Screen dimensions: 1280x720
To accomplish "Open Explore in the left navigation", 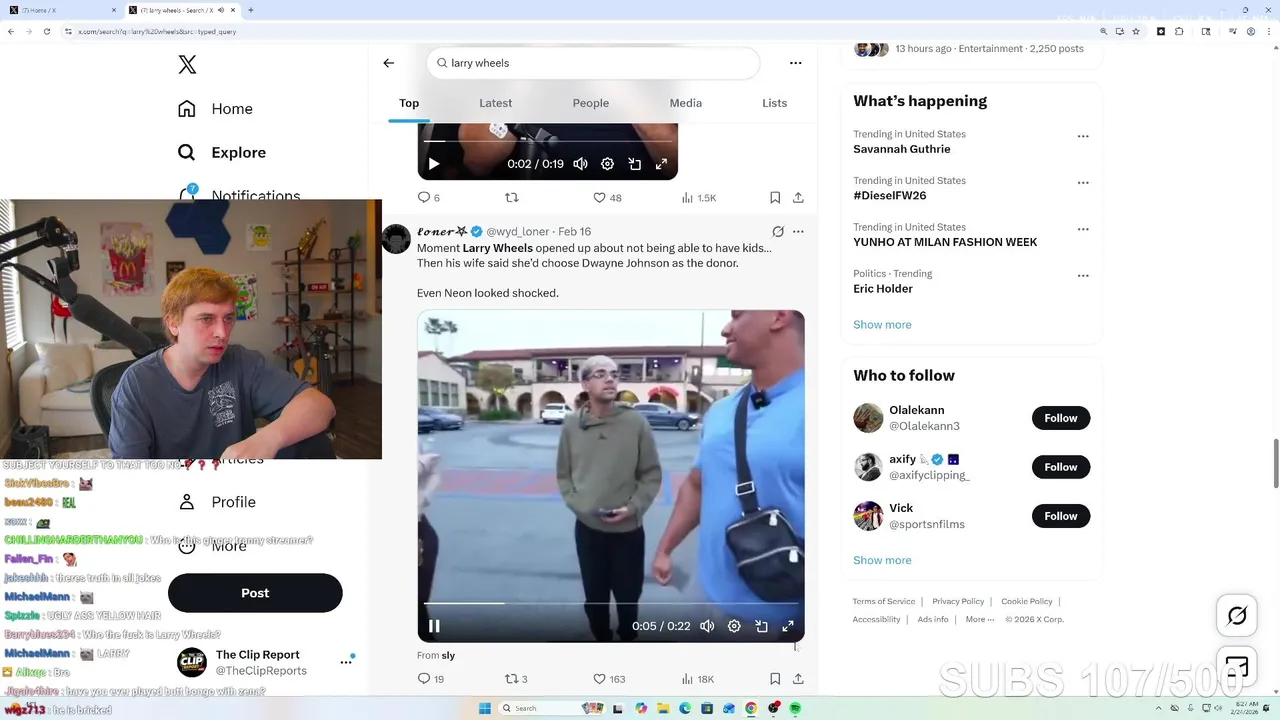I will [222, 153].
